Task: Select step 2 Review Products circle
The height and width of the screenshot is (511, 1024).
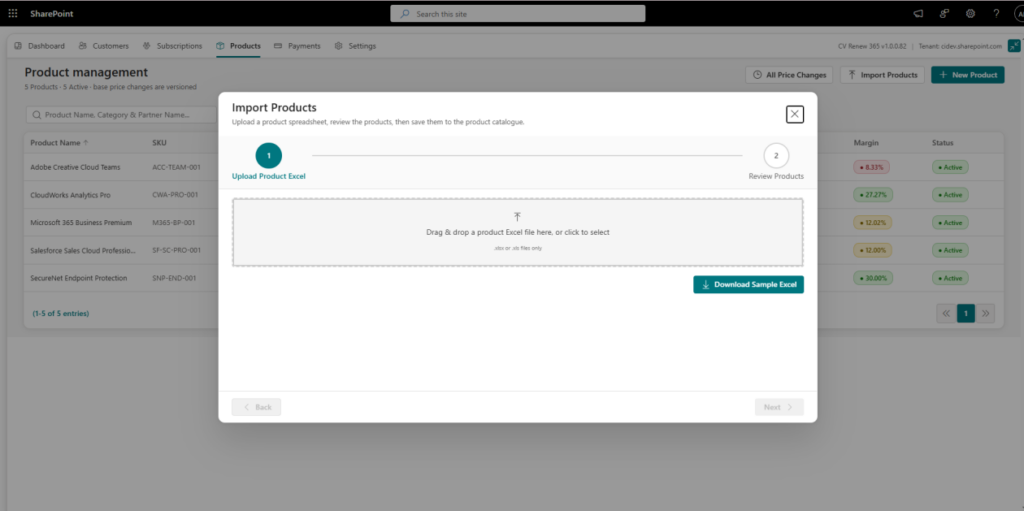Action: click(776, 156)
